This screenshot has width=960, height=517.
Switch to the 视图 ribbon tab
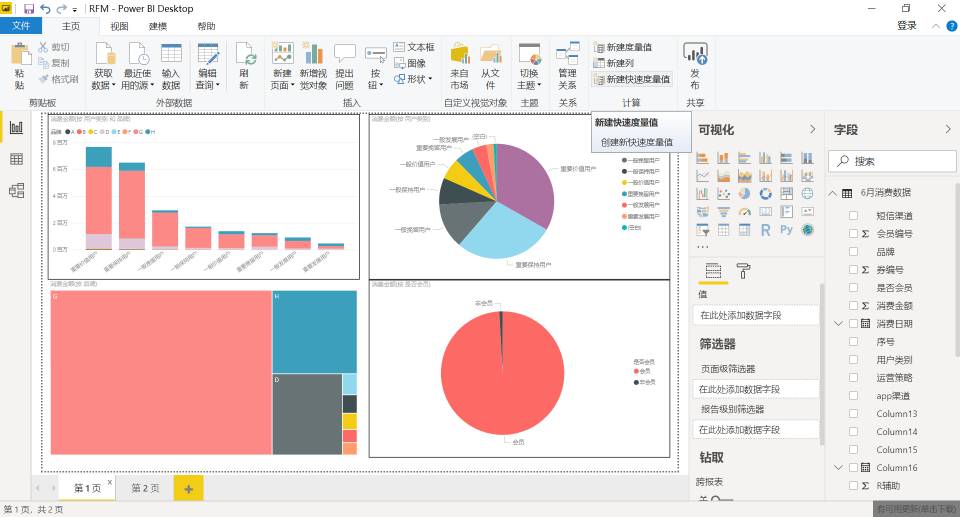[x=119, y=26]
